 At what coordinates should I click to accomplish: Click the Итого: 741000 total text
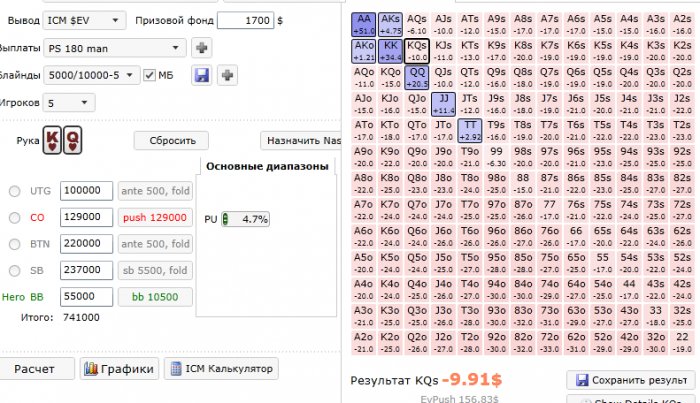60,318
